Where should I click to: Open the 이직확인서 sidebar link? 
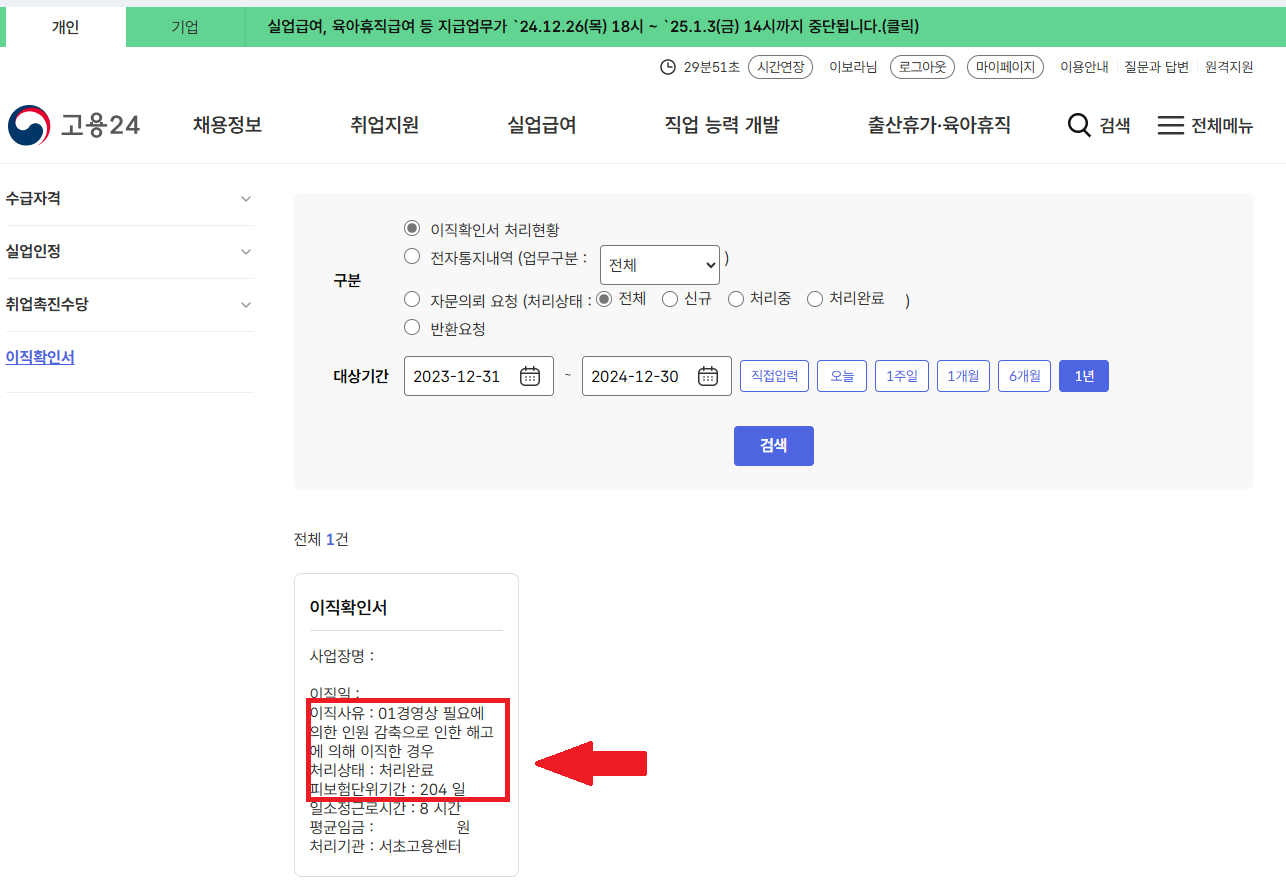[40, 356]
